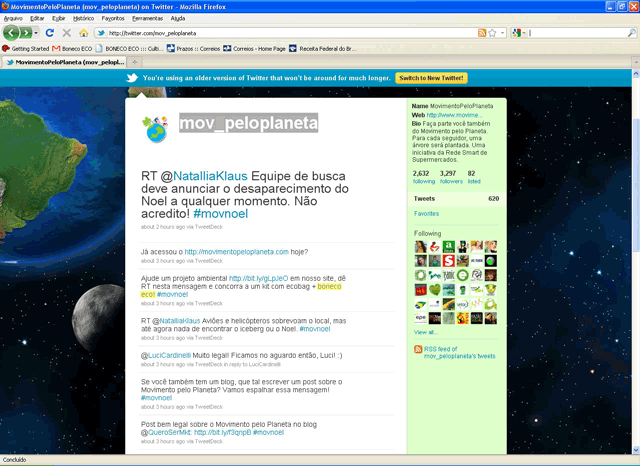Open epe following avatar

coord(420,318)
